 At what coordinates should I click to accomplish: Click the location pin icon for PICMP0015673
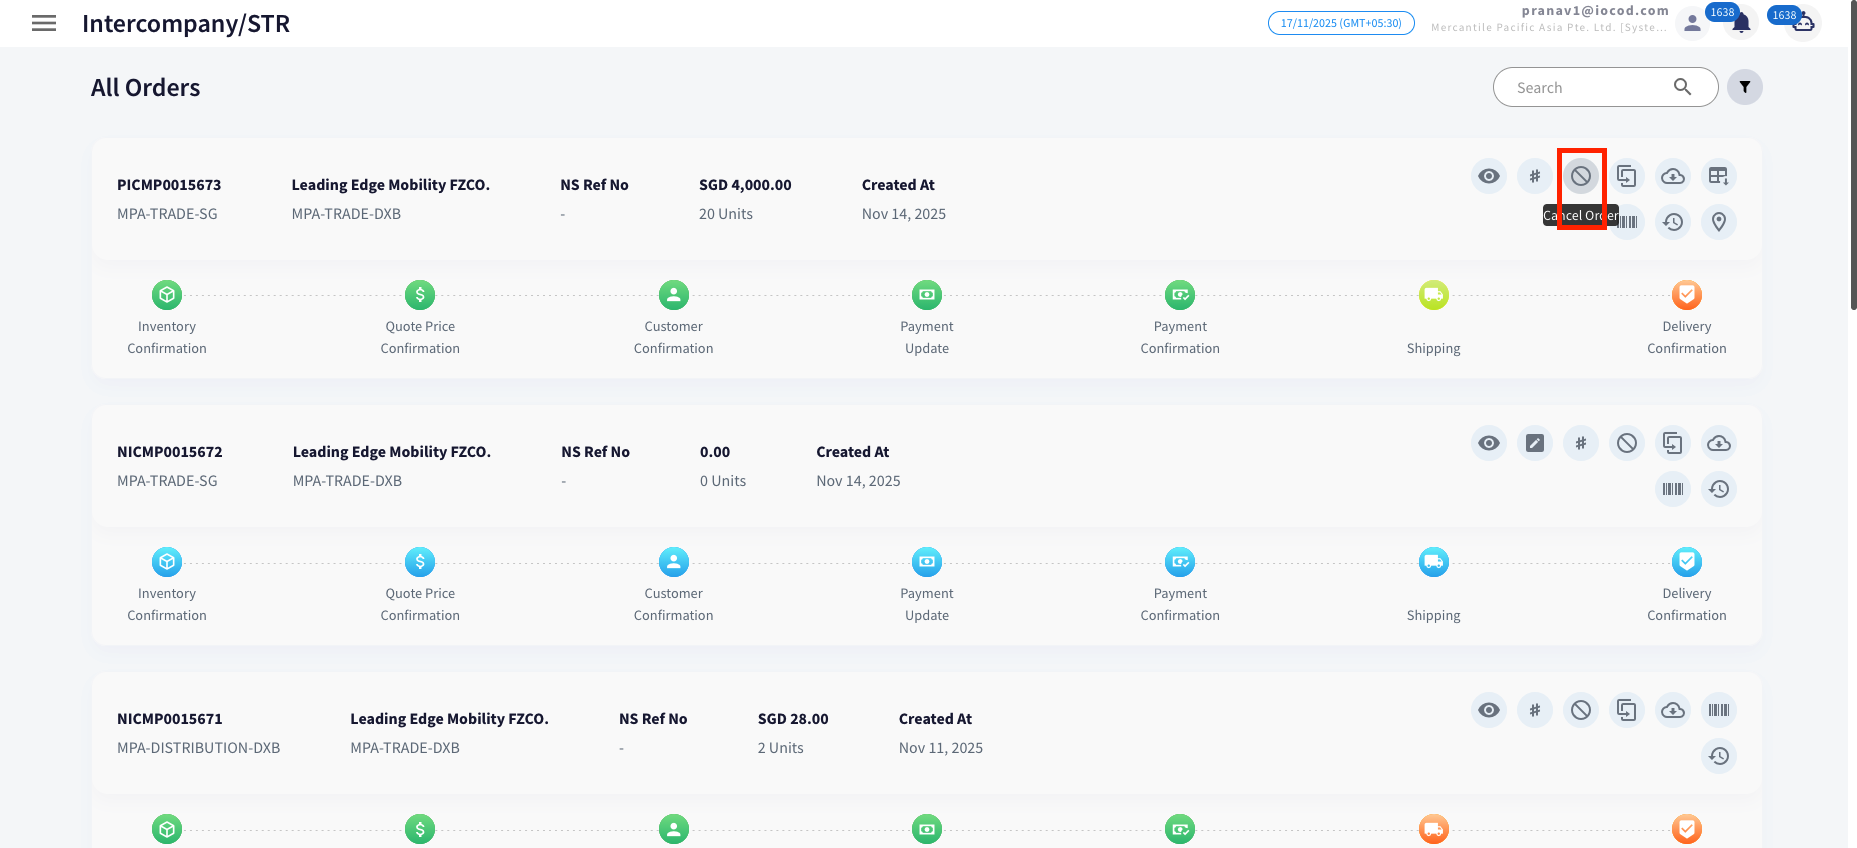(x=1718, y=222)
